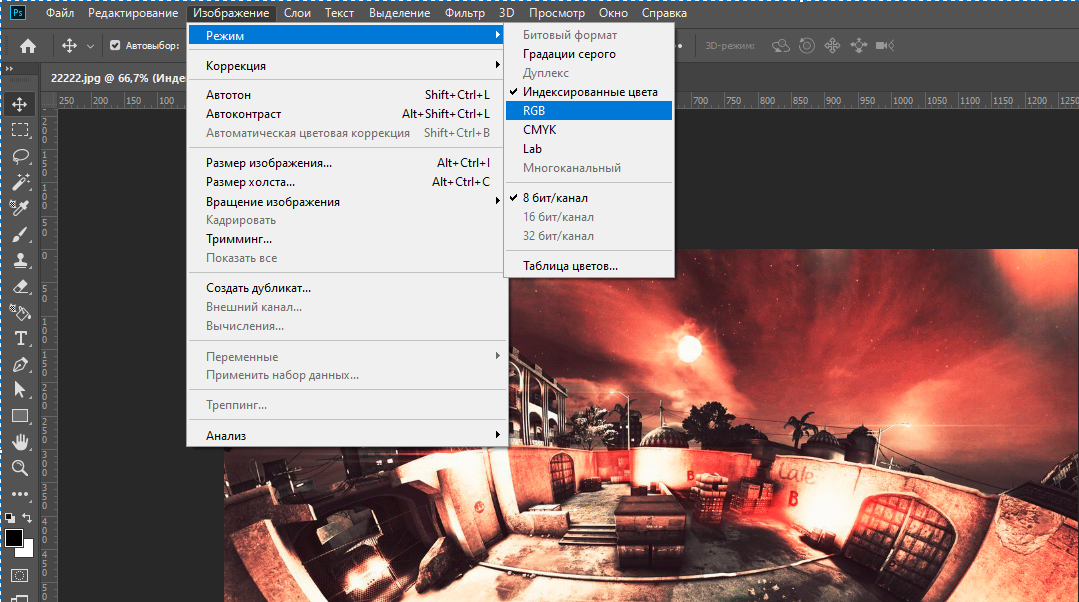
Task: Open the Справка menu
Action: tap(664, 13)
